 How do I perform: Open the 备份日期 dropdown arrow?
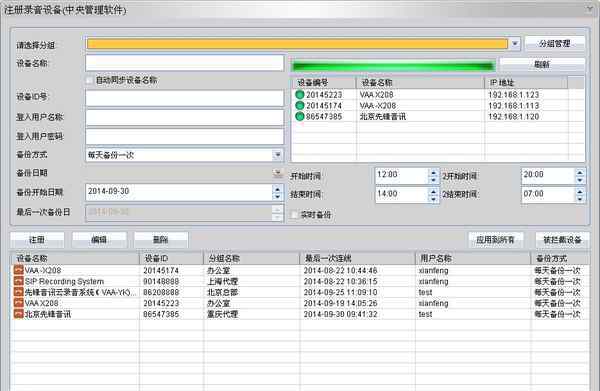[278, 174]
